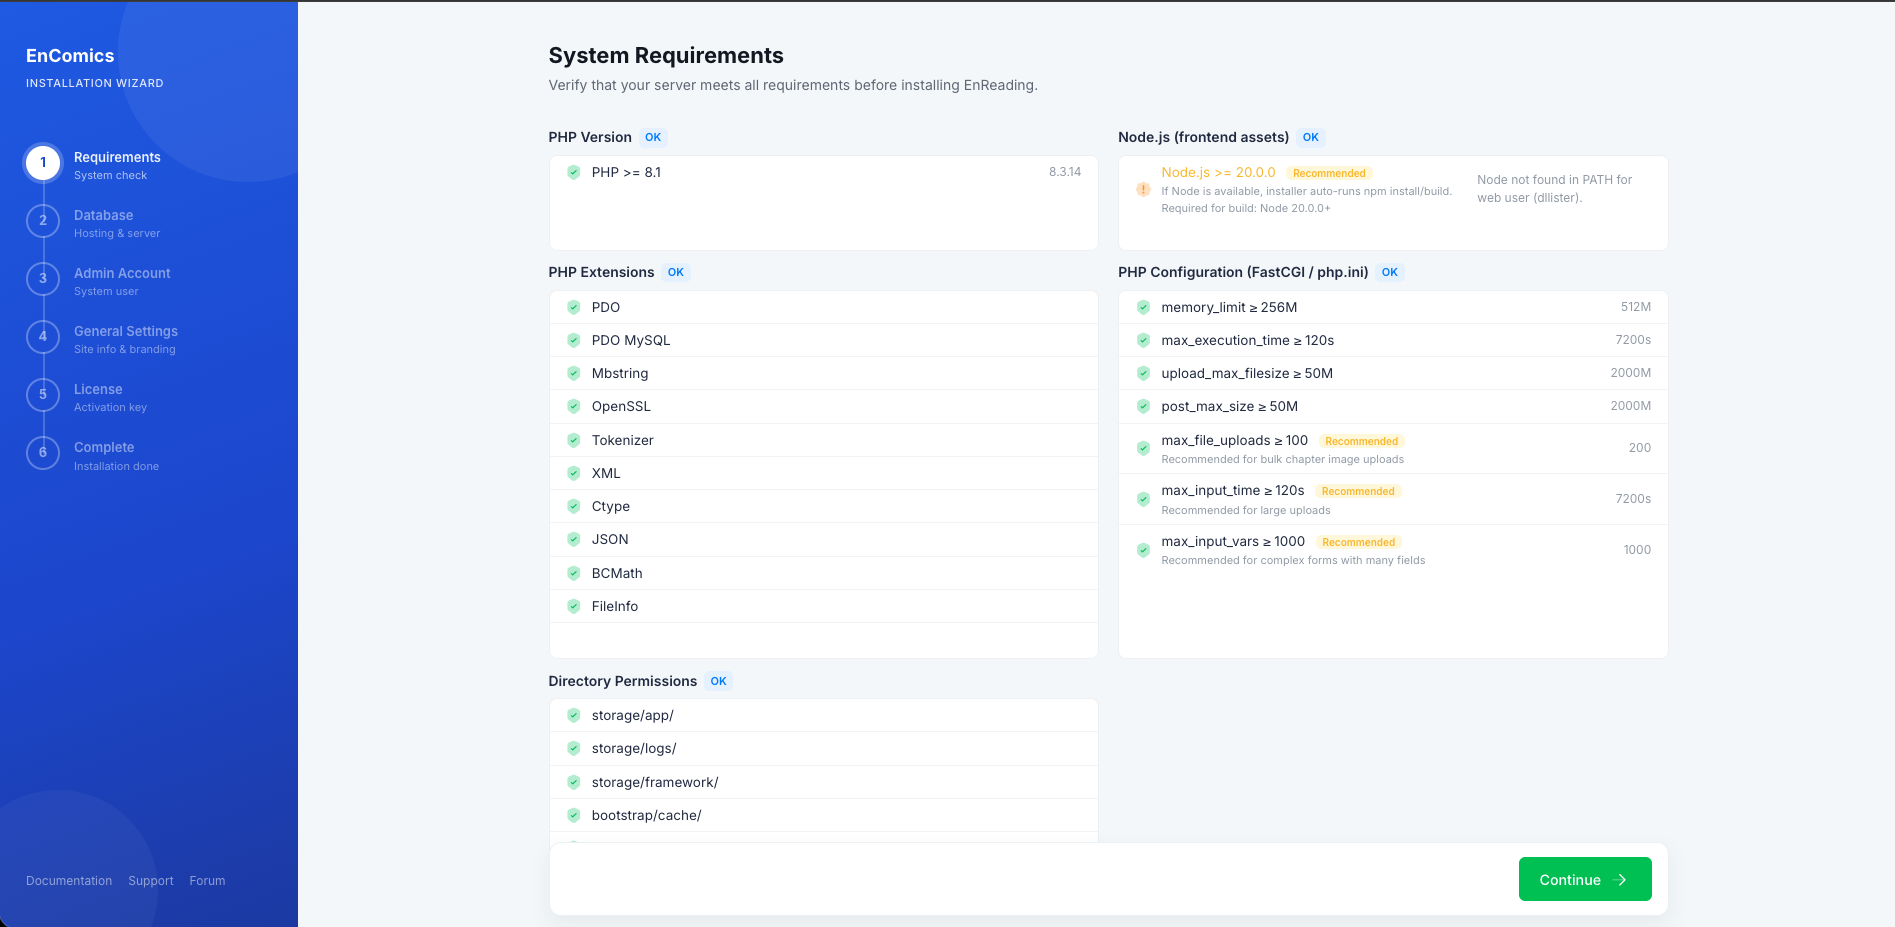Open the Forum link

click(x=207, y=881)
